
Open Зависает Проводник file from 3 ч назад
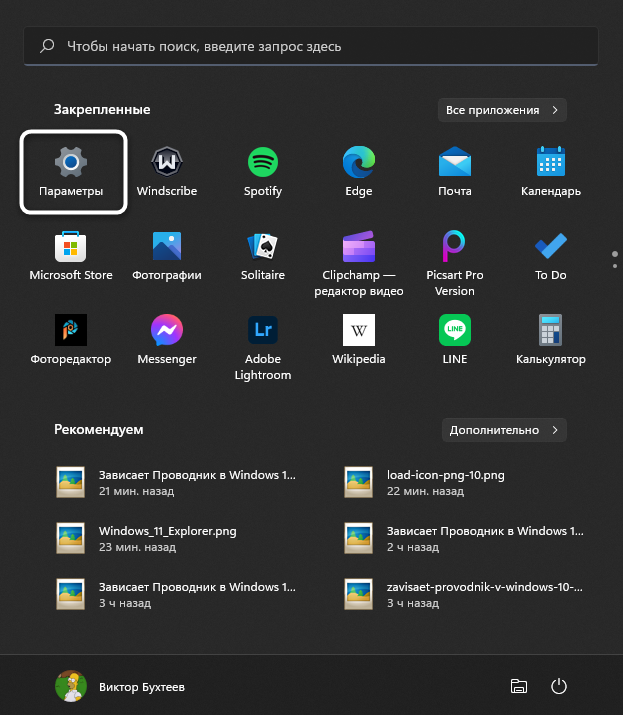[x=176, y=595]
